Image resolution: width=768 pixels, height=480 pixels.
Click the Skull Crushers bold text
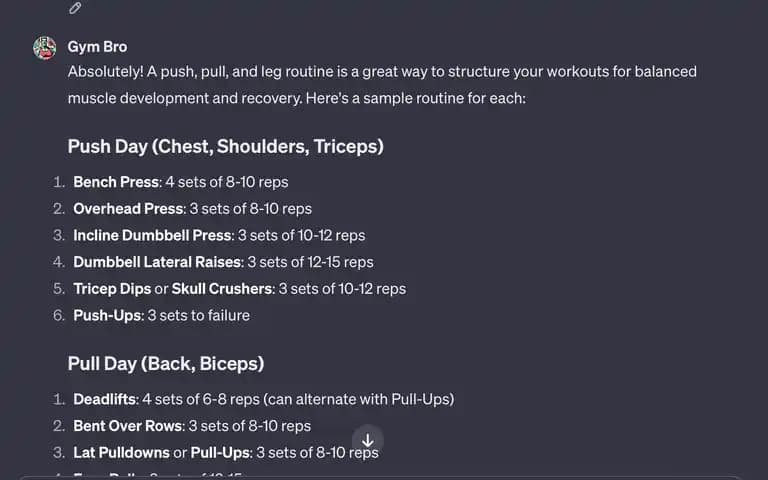tap(222, 288)
